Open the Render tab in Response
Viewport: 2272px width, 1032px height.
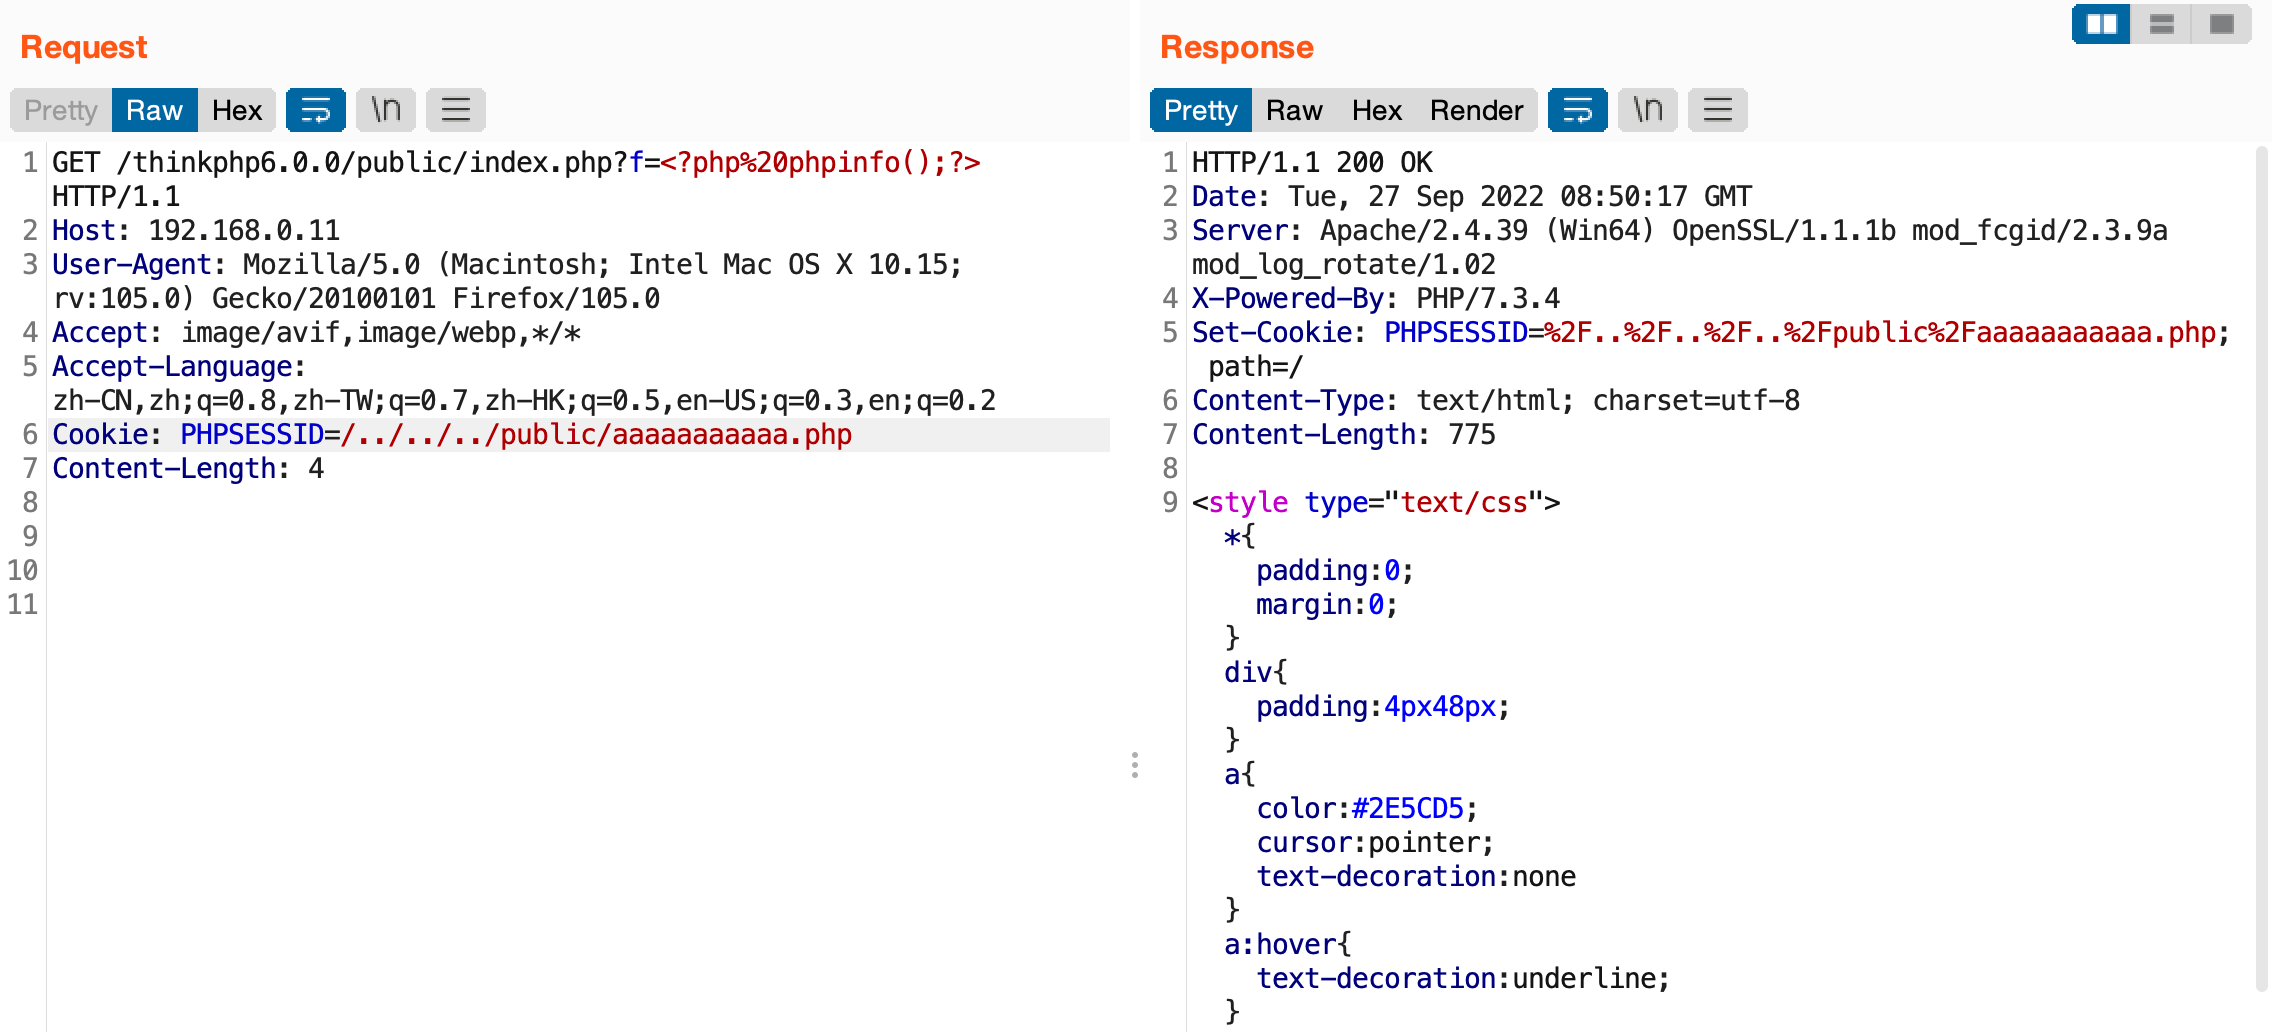point(1477,110)
